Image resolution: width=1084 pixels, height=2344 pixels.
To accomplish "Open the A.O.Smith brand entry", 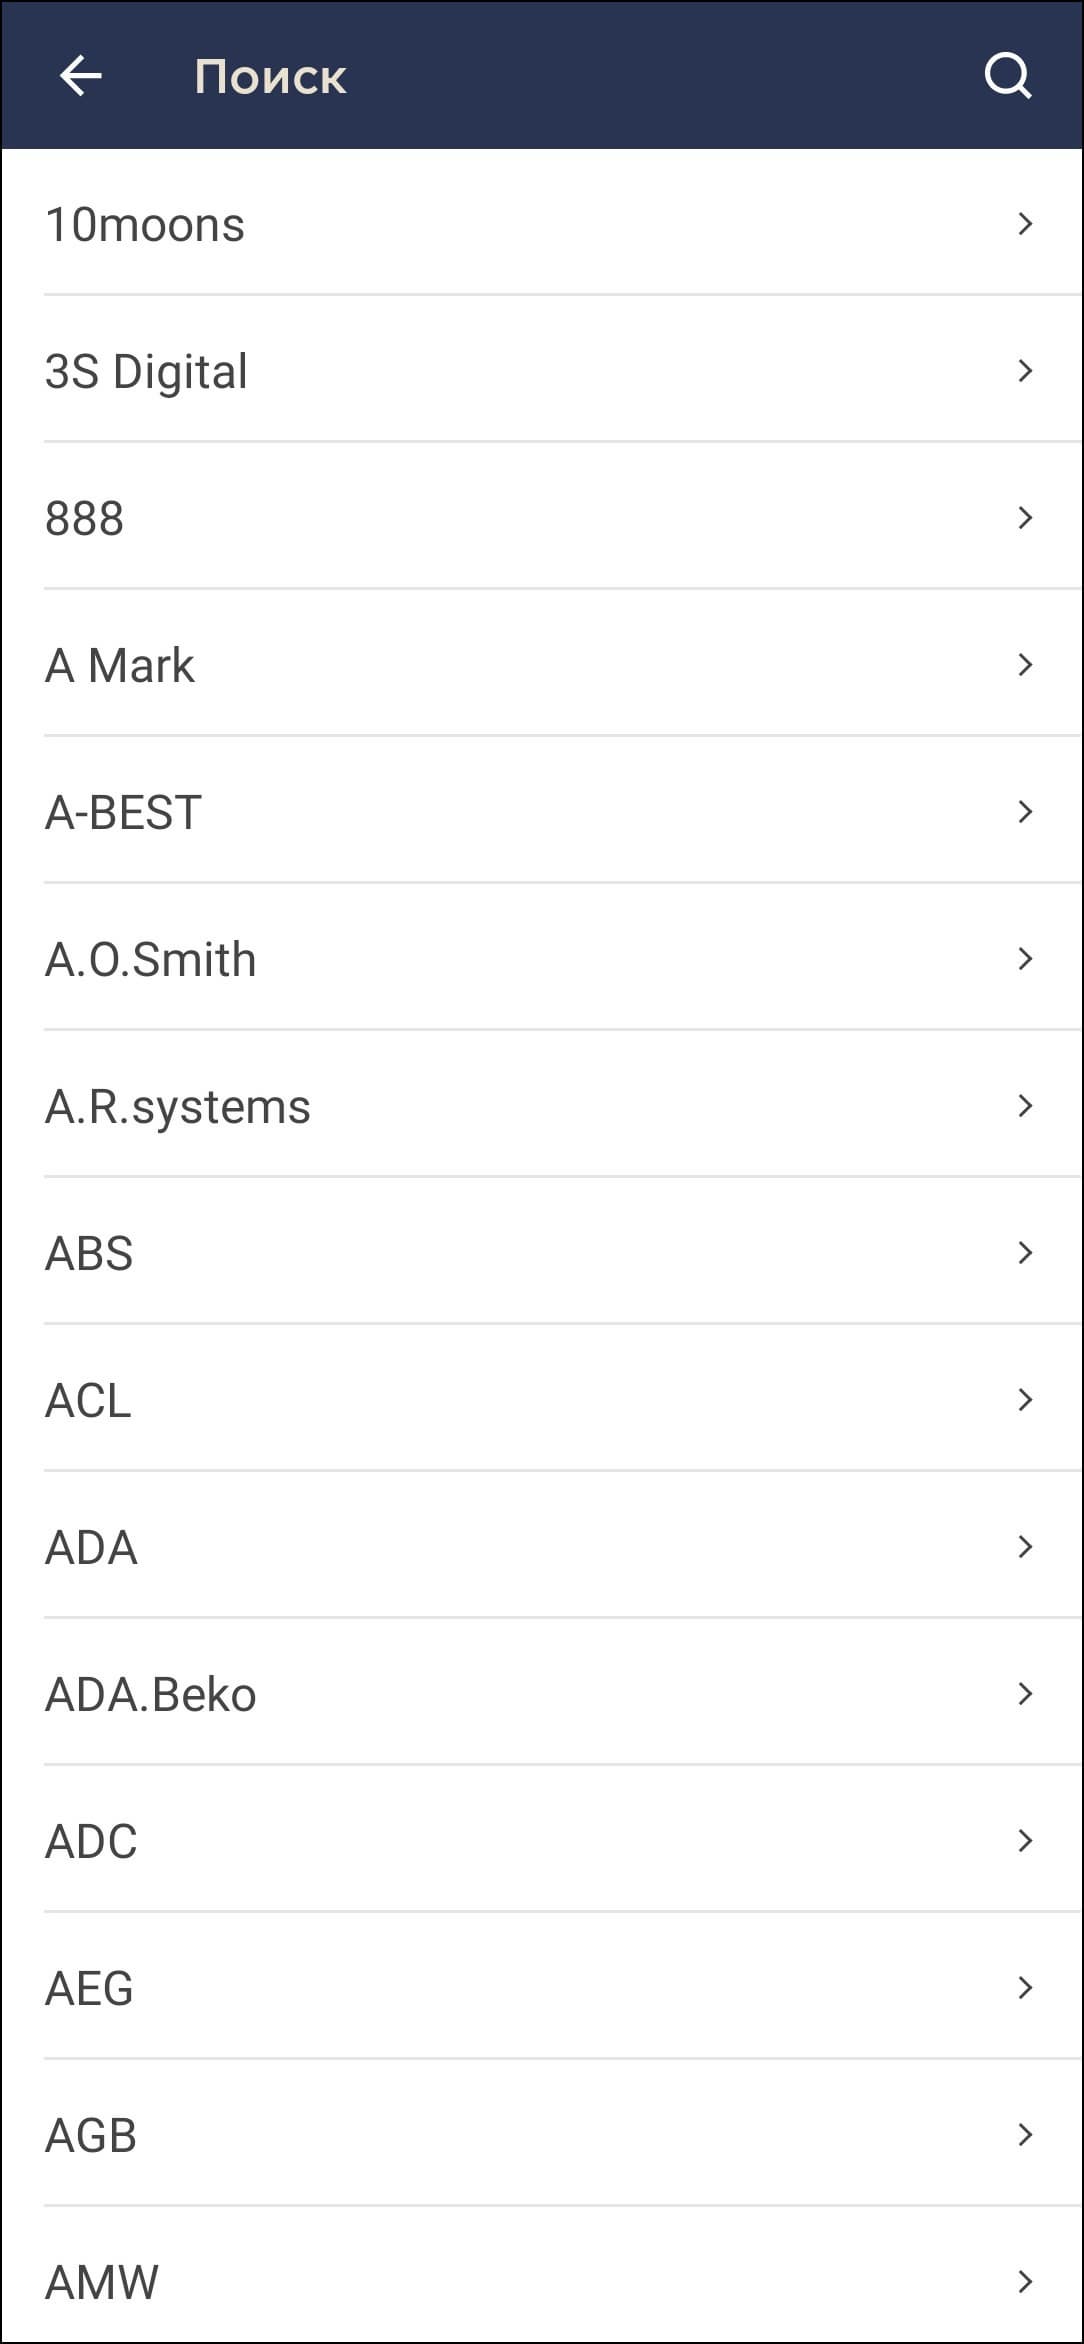I will coord(151,960).
